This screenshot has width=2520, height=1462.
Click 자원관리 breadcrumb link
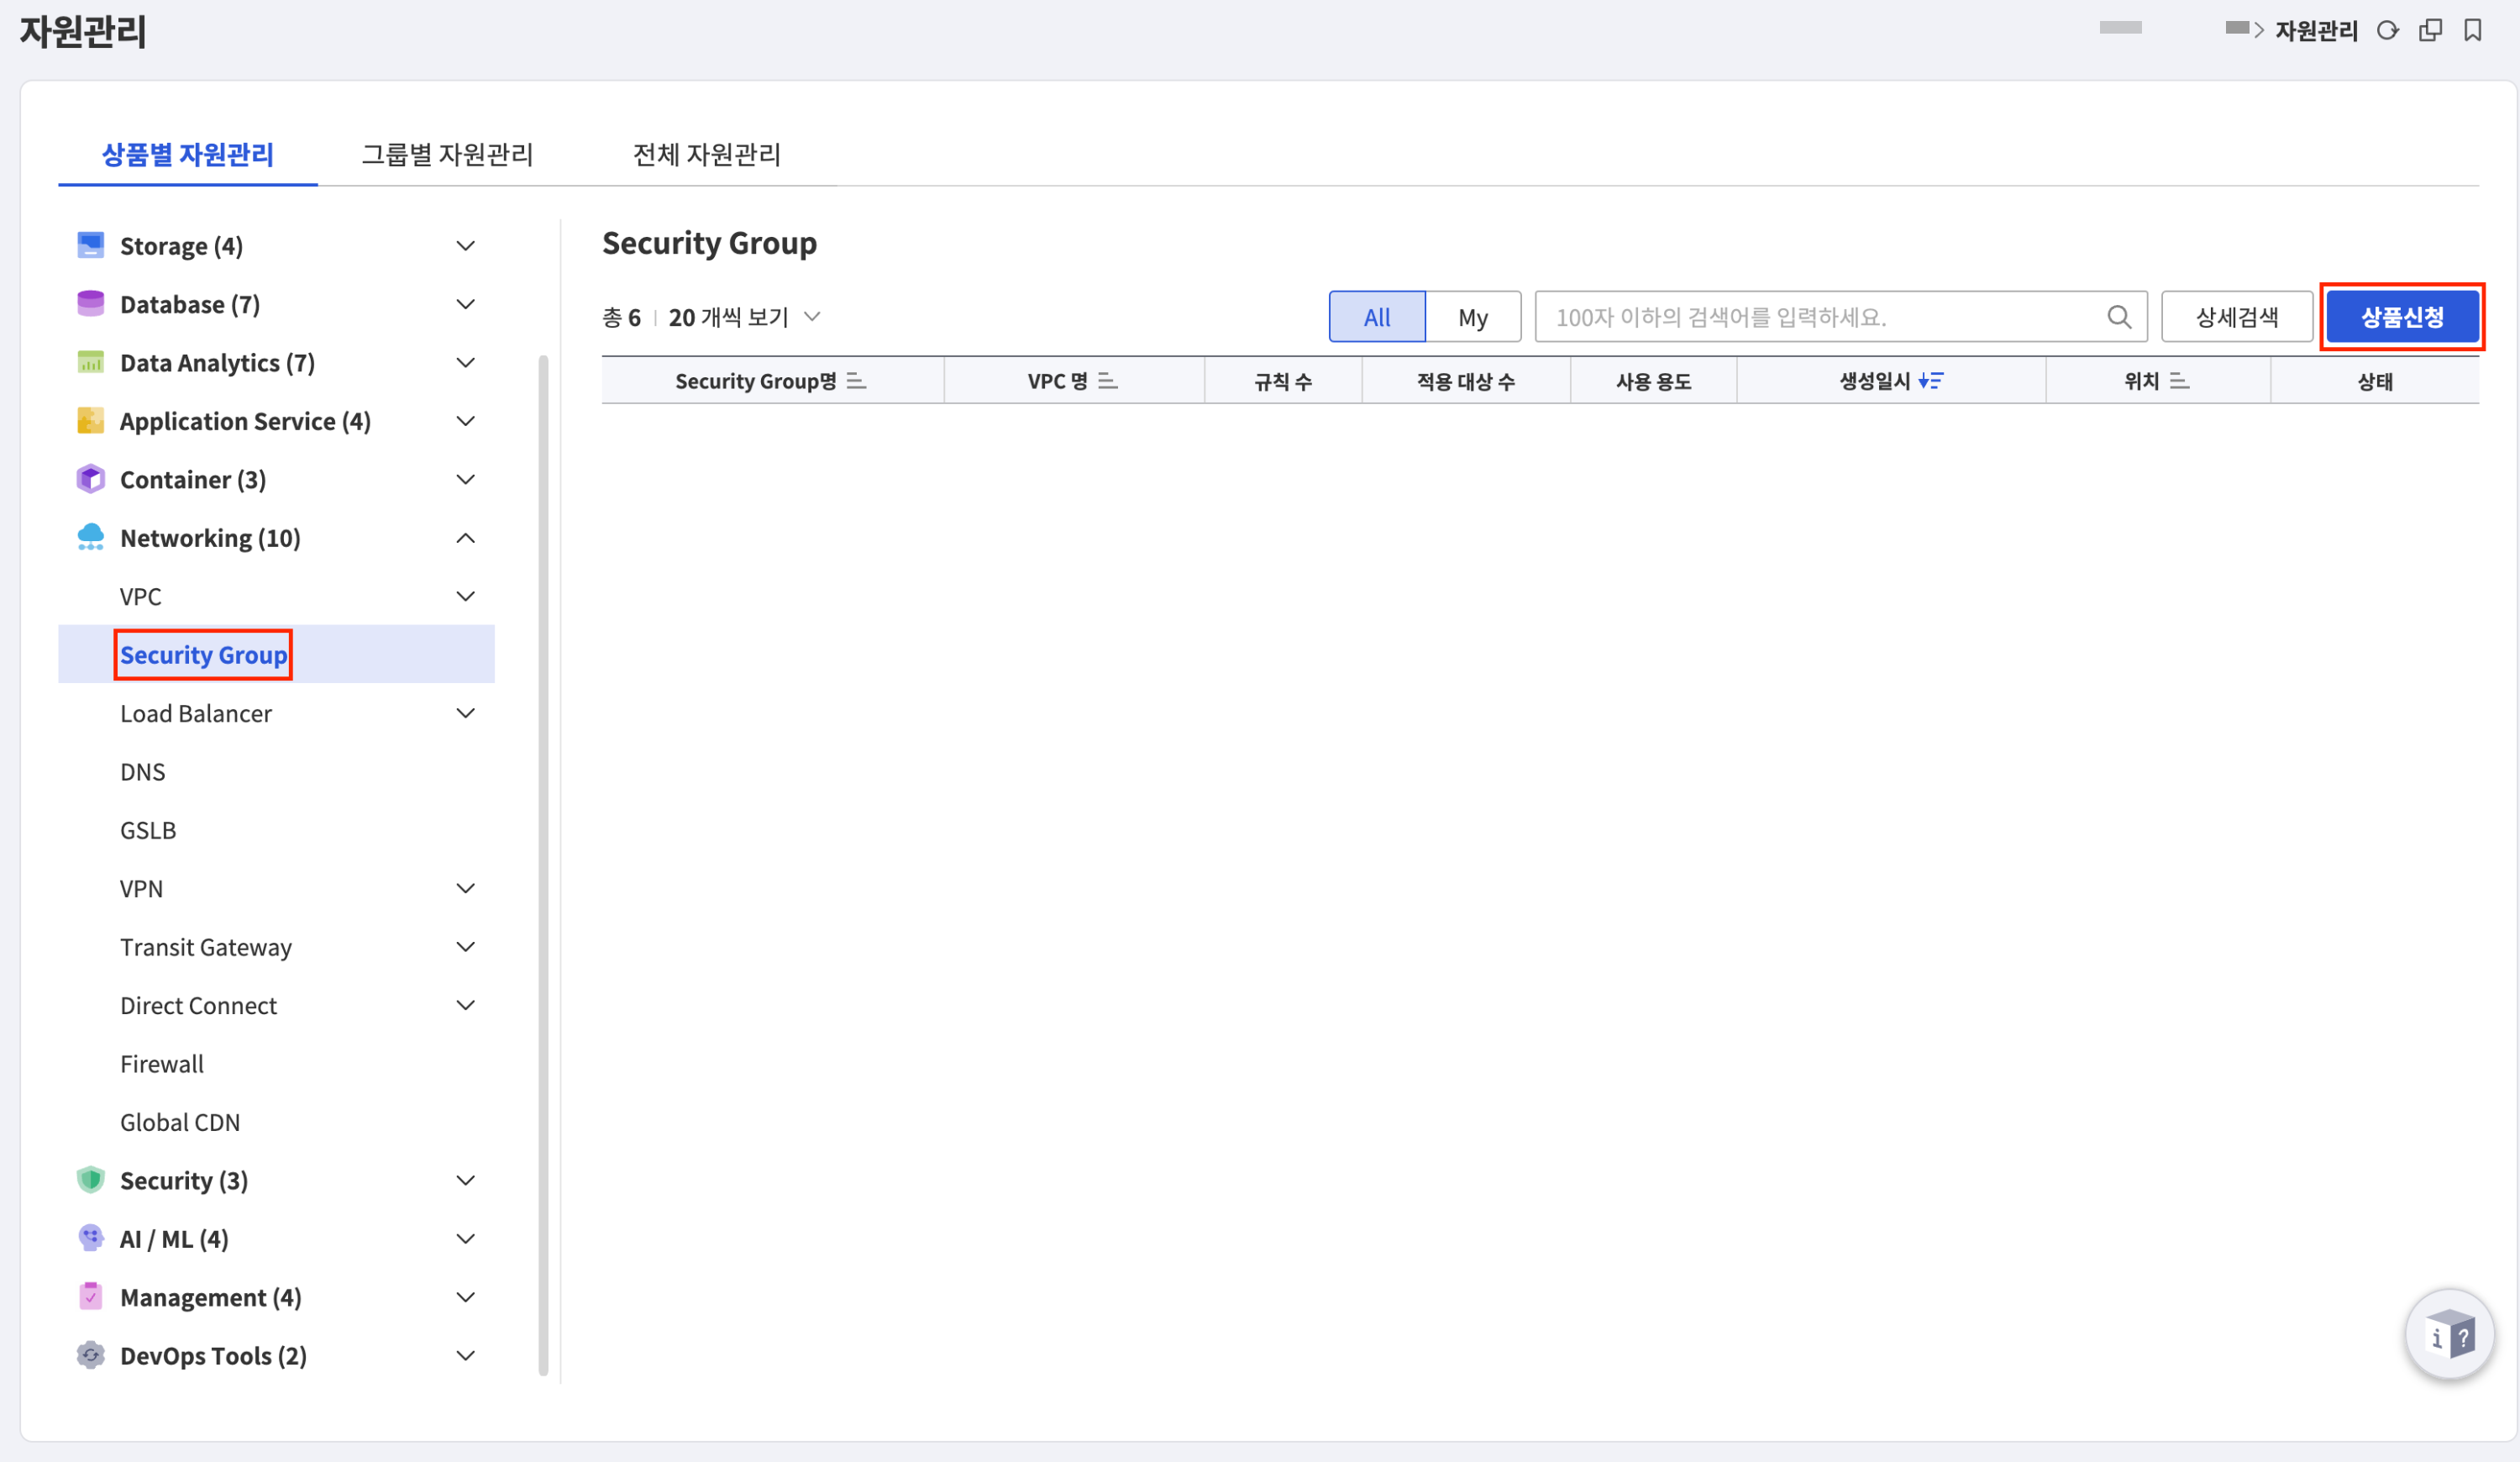2316,31
